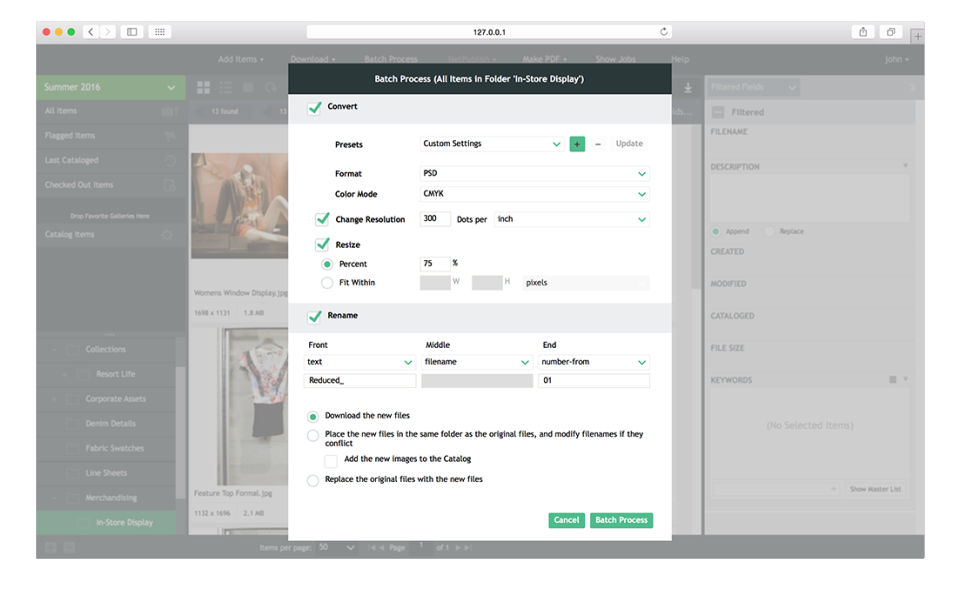Select the Fit Within radio button
The height and width of the screenshot is (609, 960).
[x=325, y=282]
